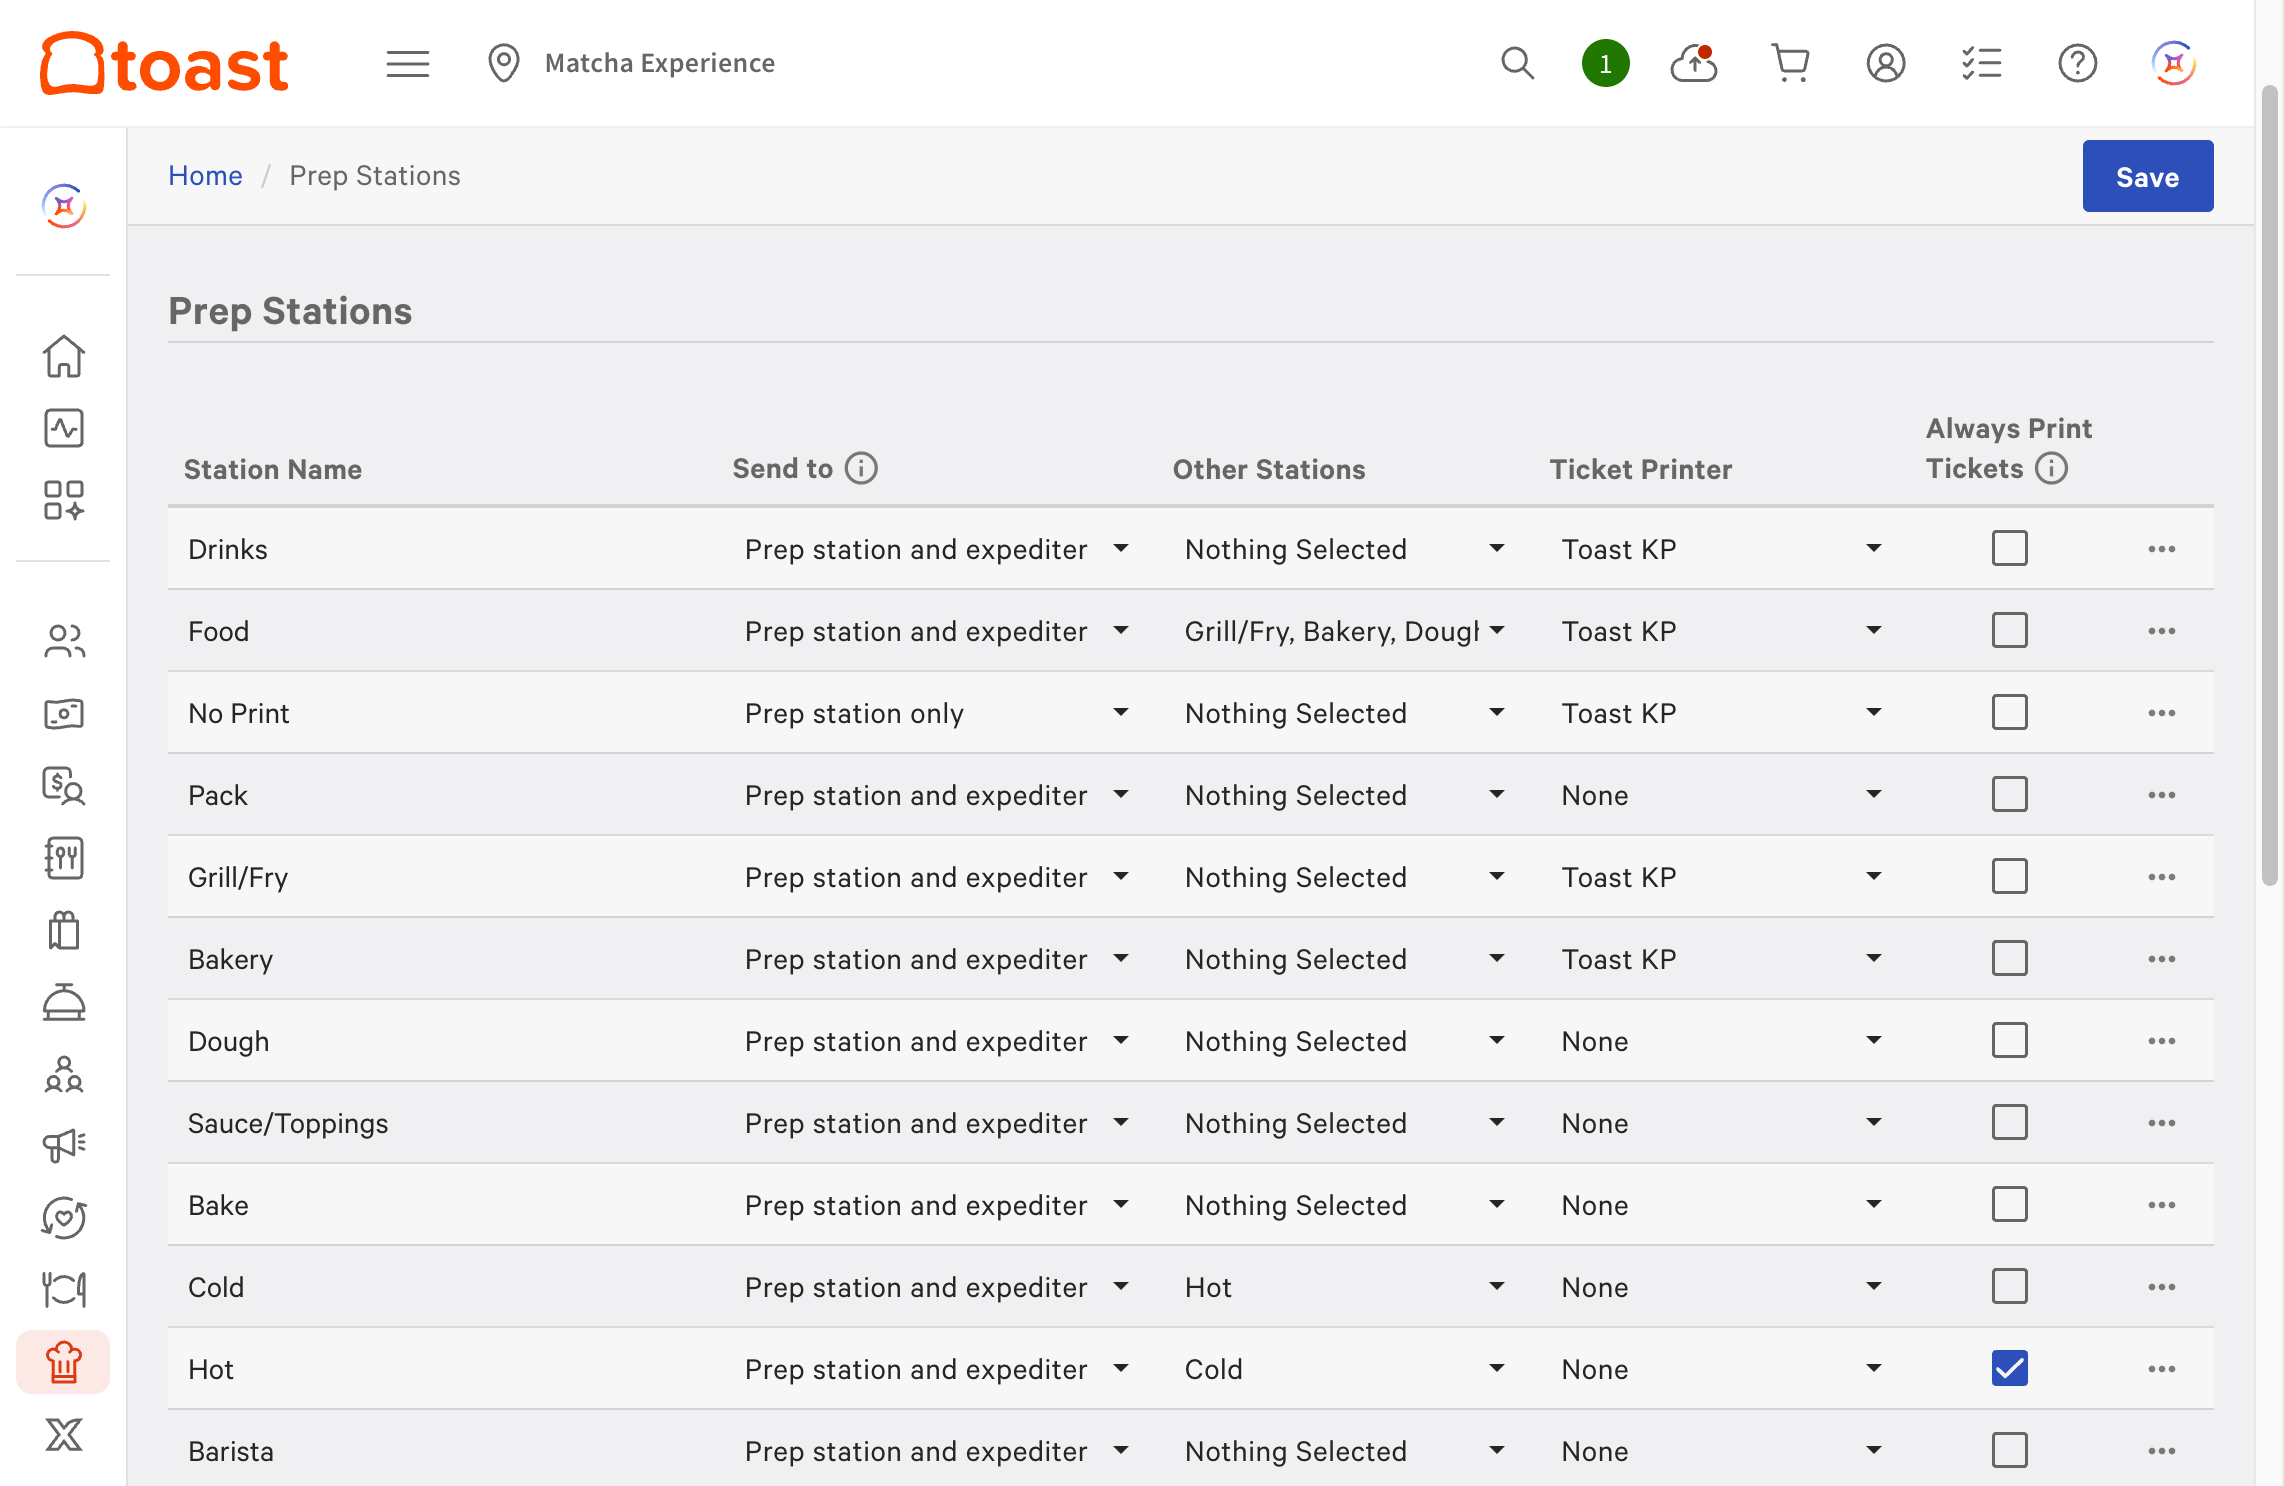Viewport: 2284px width, 1486px height.
Task: Enable Always Print Tickets for No Print
Action: click(x=2009, y=712)
